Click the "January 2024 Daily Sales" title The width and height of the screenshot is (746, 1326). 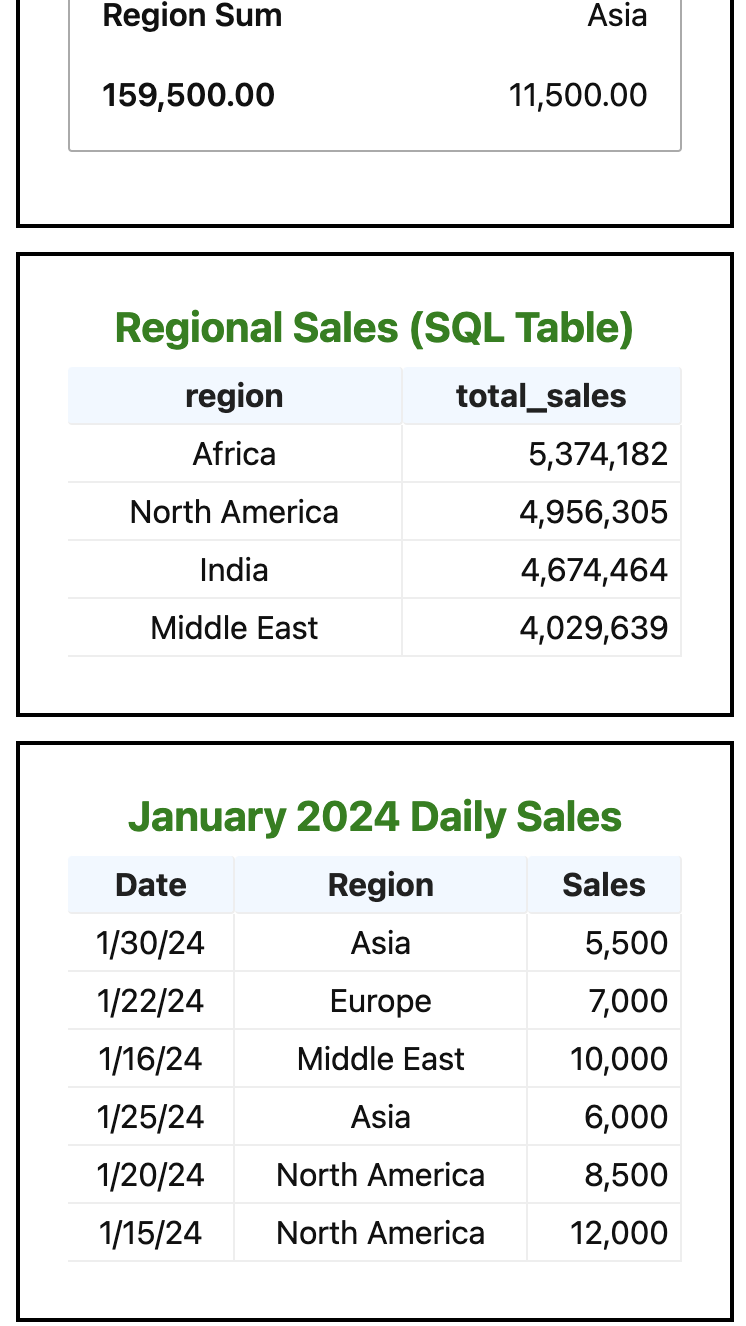click(x=374, y=817)
